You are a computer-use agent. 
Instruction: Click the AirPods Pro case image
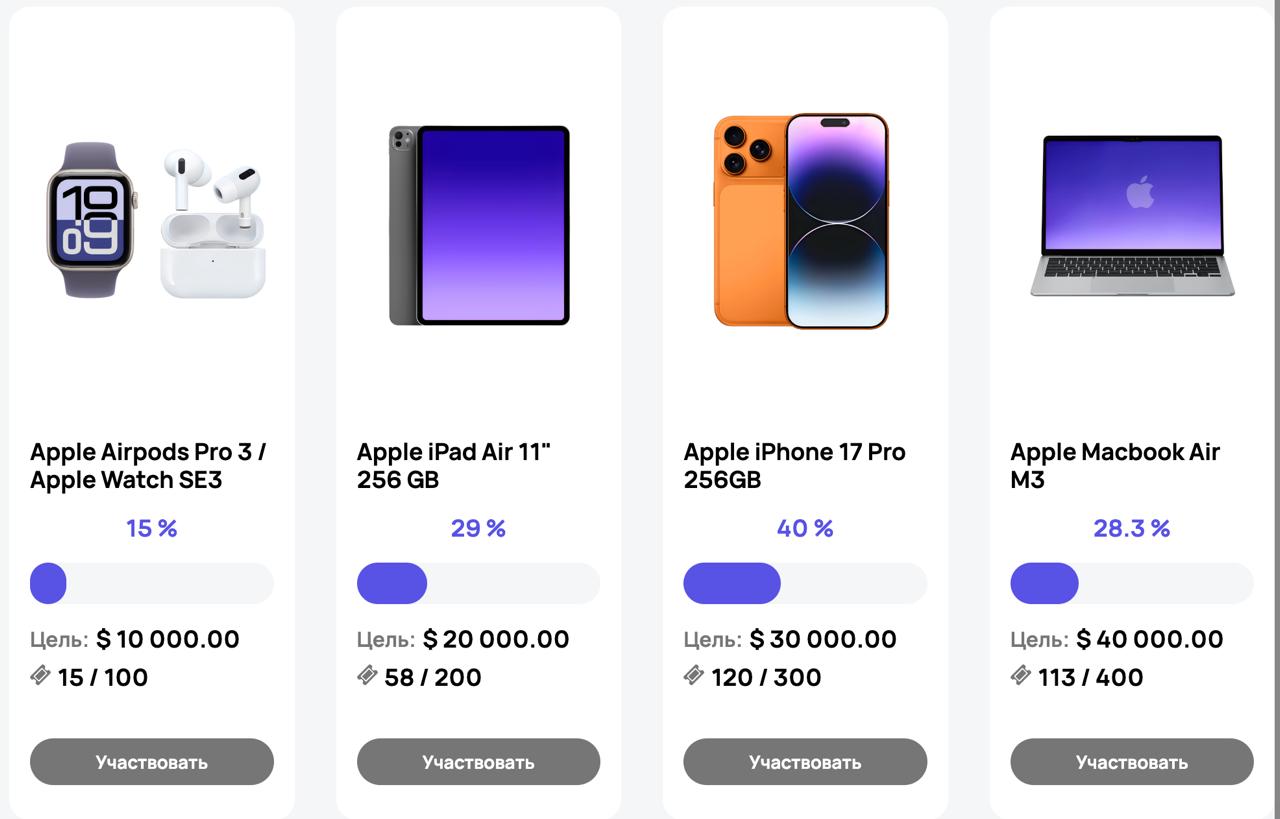[214, 224]
